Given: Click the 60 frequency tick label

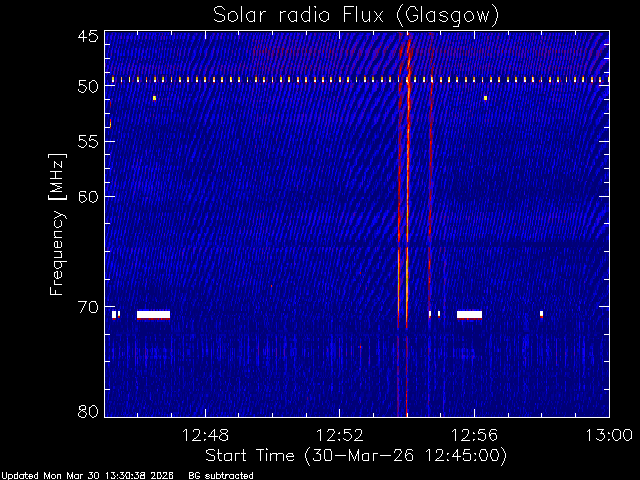Looking at the screenshot, I should 88,197.
